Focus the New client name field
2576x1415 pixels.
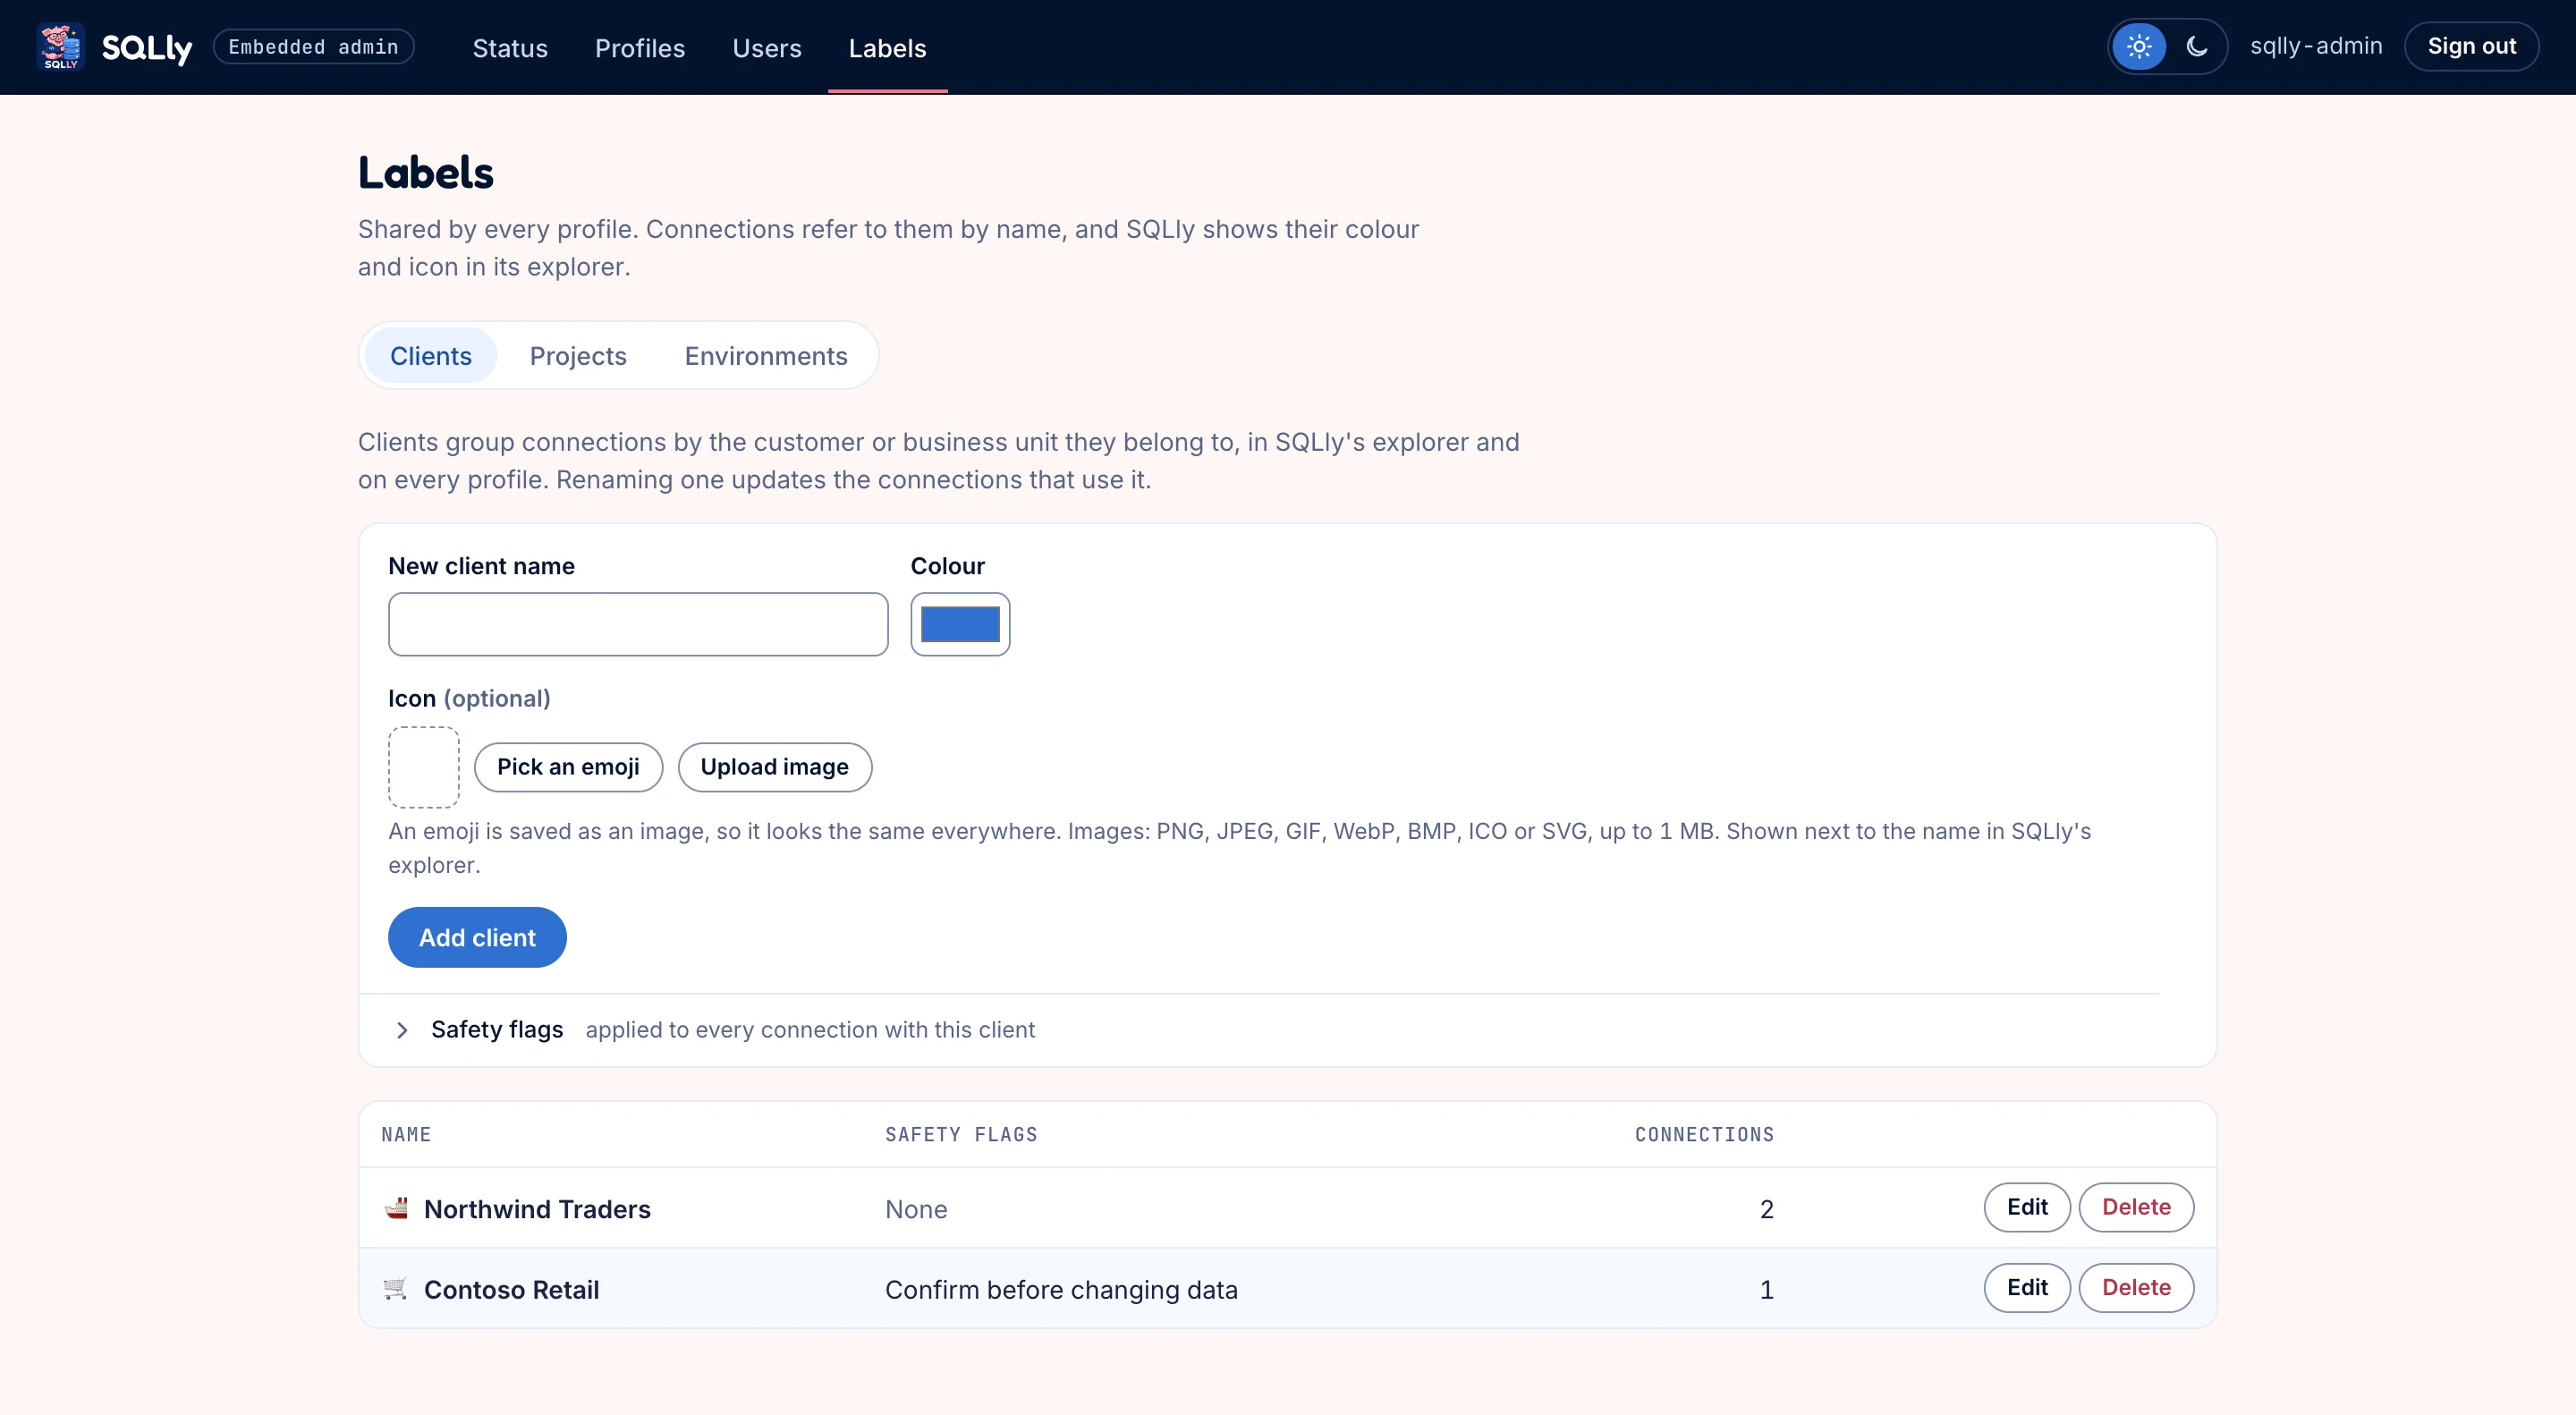tap(638, 624)
